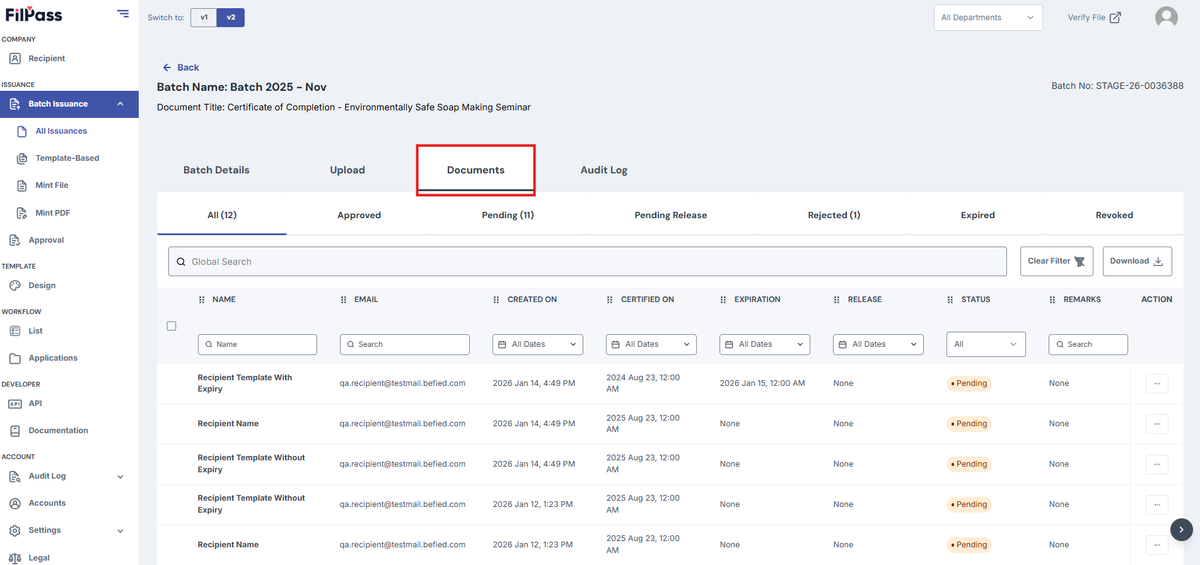Open the Batch Details tab
1200x565 pixels.
[216, 170]
